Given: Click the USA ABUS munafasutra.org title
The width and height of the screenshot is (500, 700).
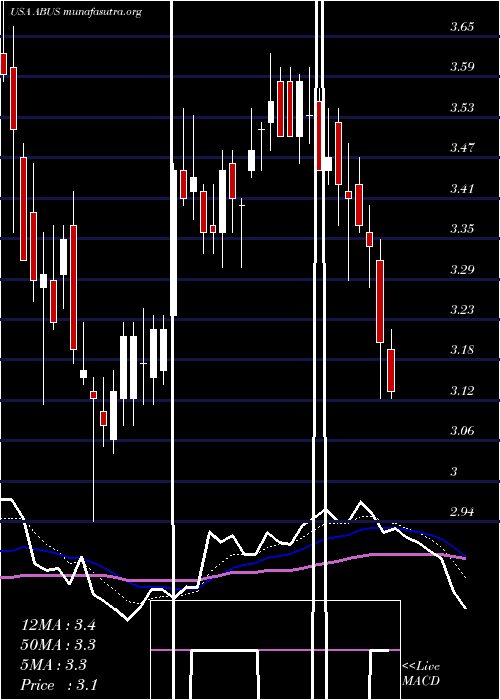Looking at the screenshot, I should click(76, 12).
